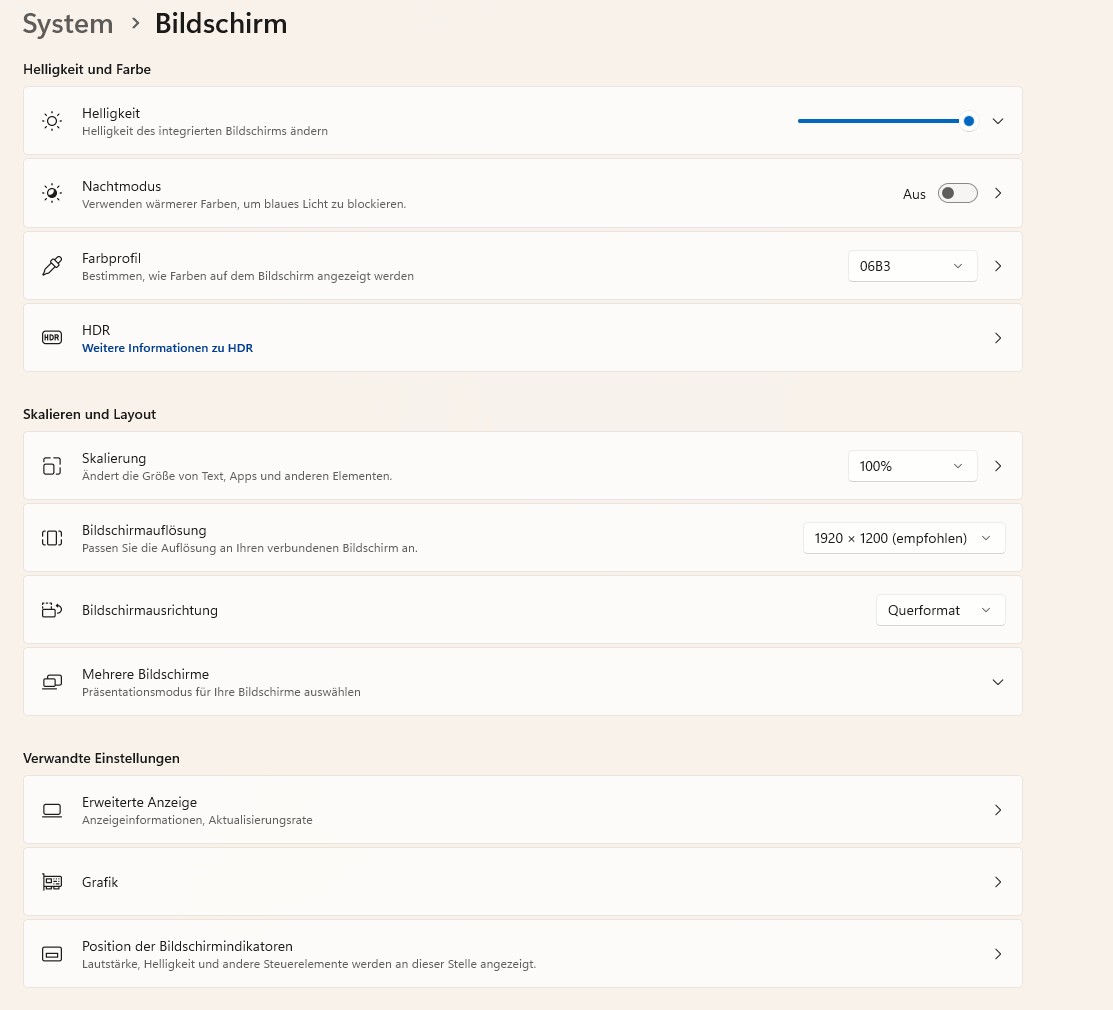Open the HDR settings chevron
Image resolution: width=1113 pixels, height=1010 pixels.
998,338
